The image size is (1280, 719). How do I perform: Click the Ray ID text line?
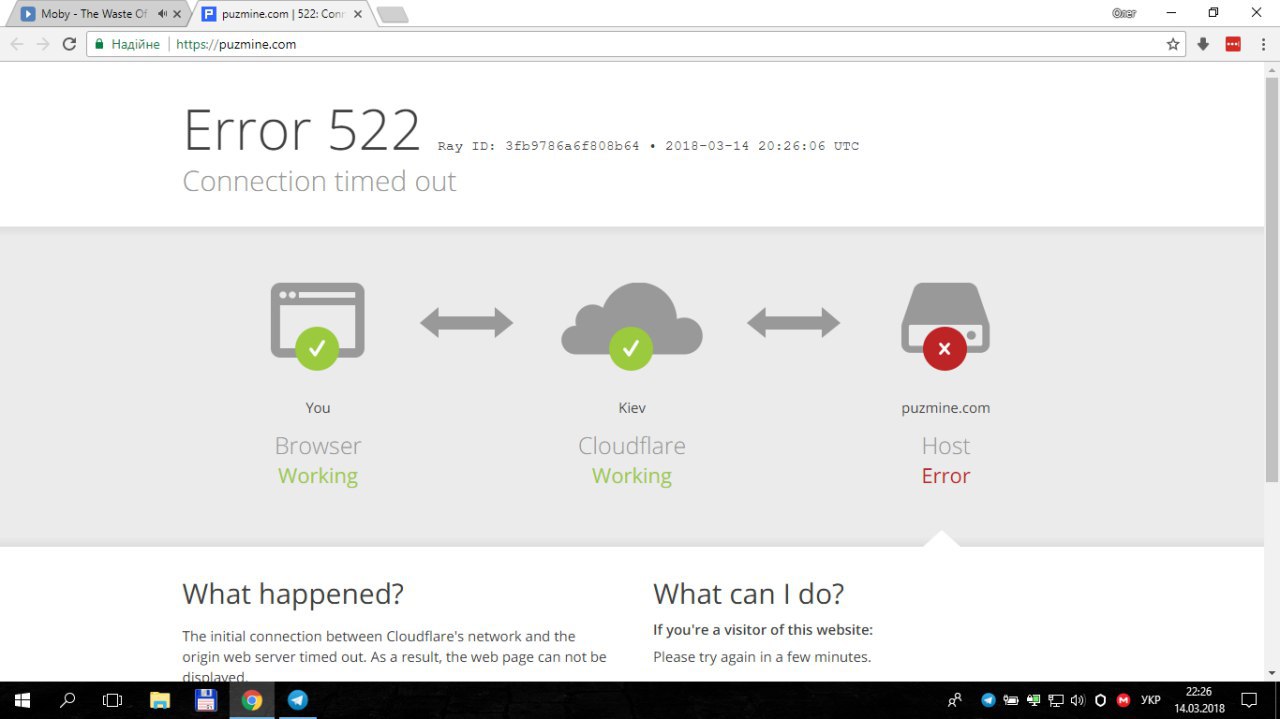point(648,146)
